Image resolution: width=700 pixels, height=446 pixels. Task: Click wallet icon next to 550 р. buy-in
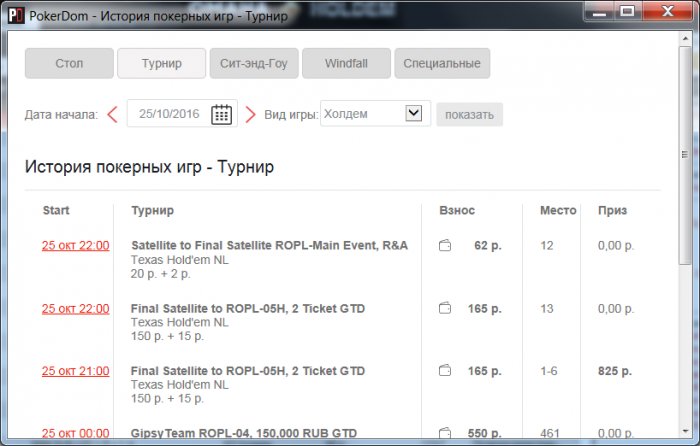click(445, 433)
